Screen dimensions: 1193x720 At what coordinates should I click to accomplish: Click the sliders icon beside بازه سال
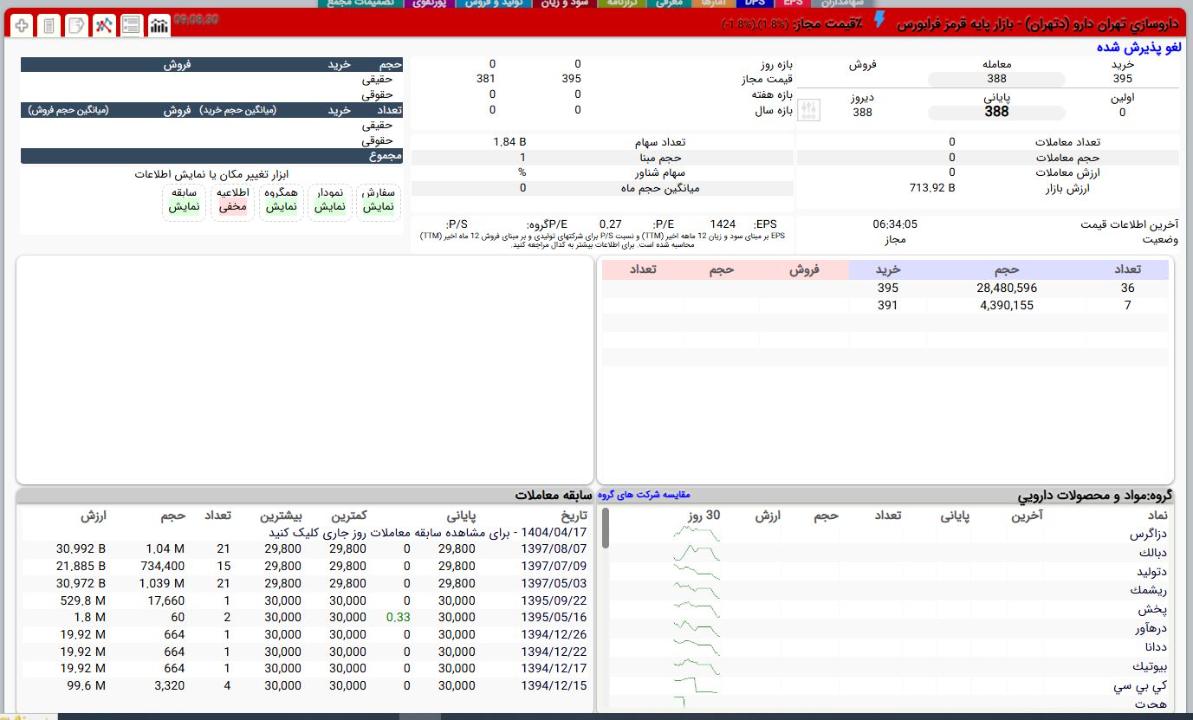tap(811, 111)
